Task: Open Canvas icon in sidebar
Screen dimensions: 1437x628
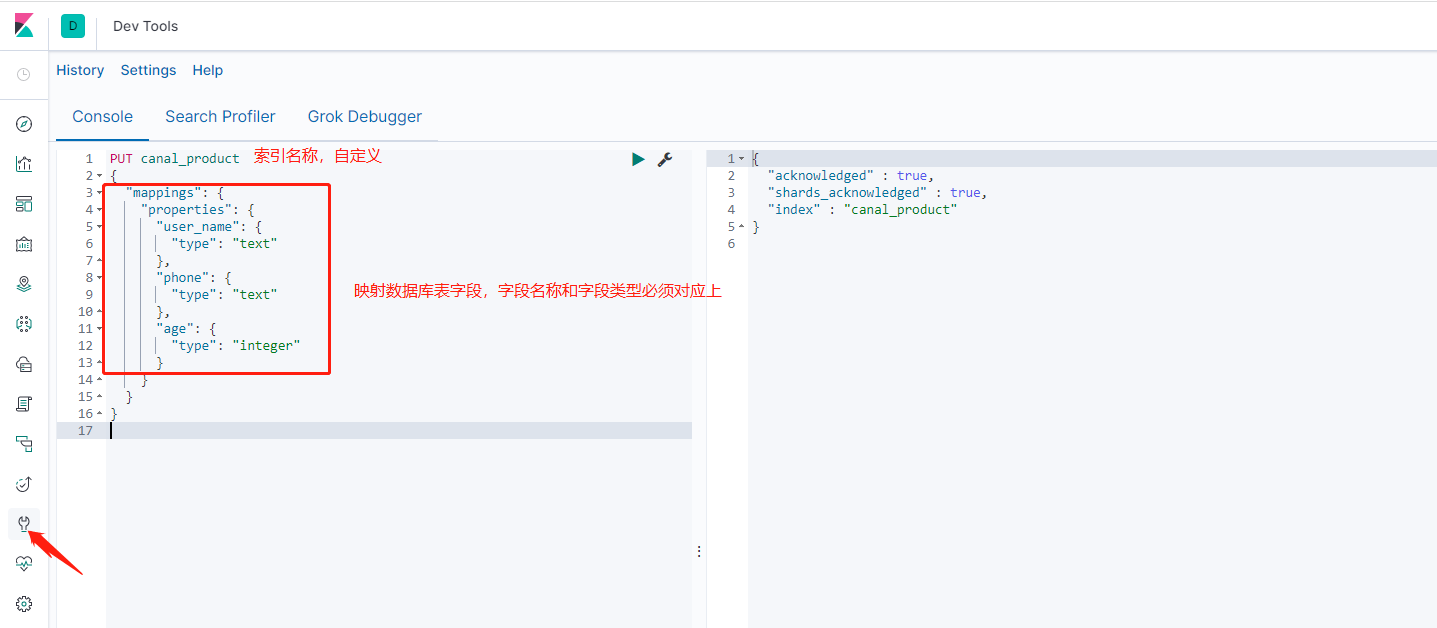Action: click(24, 244)
